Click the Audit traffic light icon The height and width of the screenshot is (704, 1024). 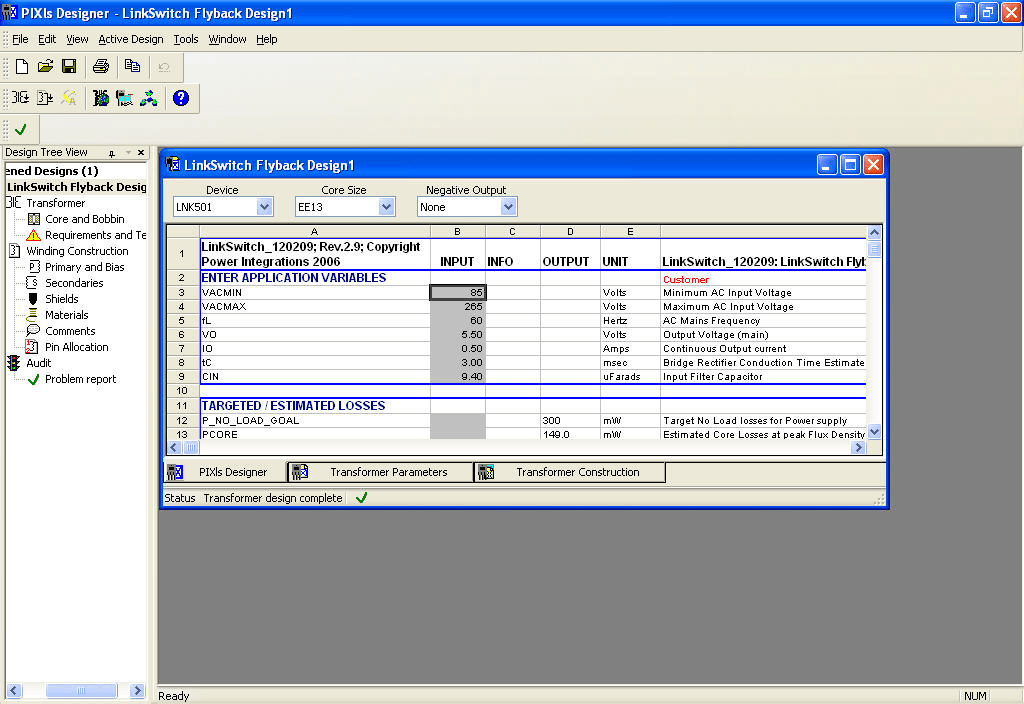(x=14, y=363)
